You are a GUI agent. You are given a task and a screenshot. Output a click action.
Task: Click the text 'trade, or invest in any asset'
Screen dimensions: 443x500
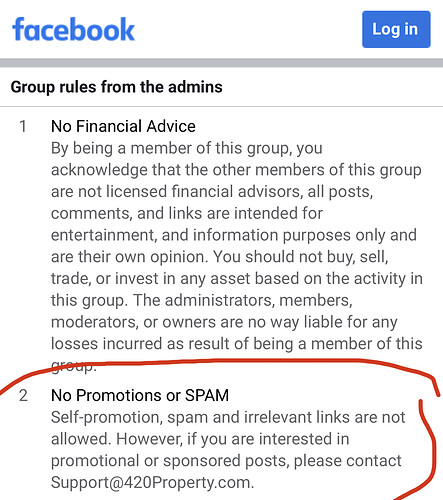[x=174, y=279]
